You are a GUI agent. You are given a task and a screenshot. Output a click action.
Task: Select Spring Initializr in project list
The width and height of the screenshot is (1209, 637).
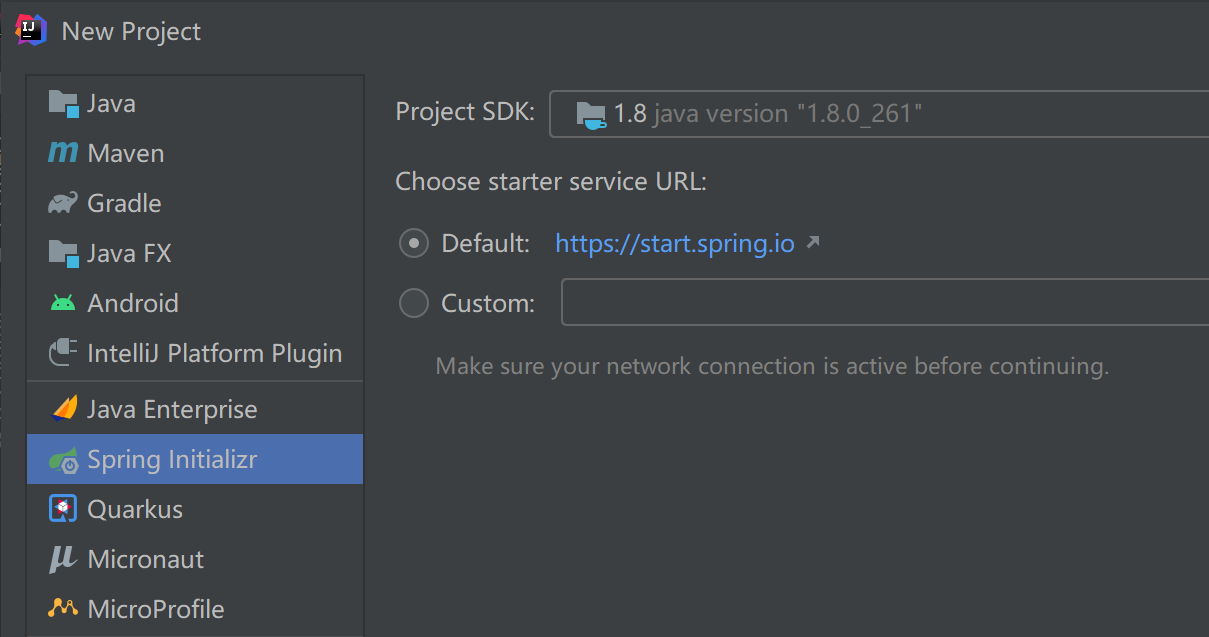[195, 459]
